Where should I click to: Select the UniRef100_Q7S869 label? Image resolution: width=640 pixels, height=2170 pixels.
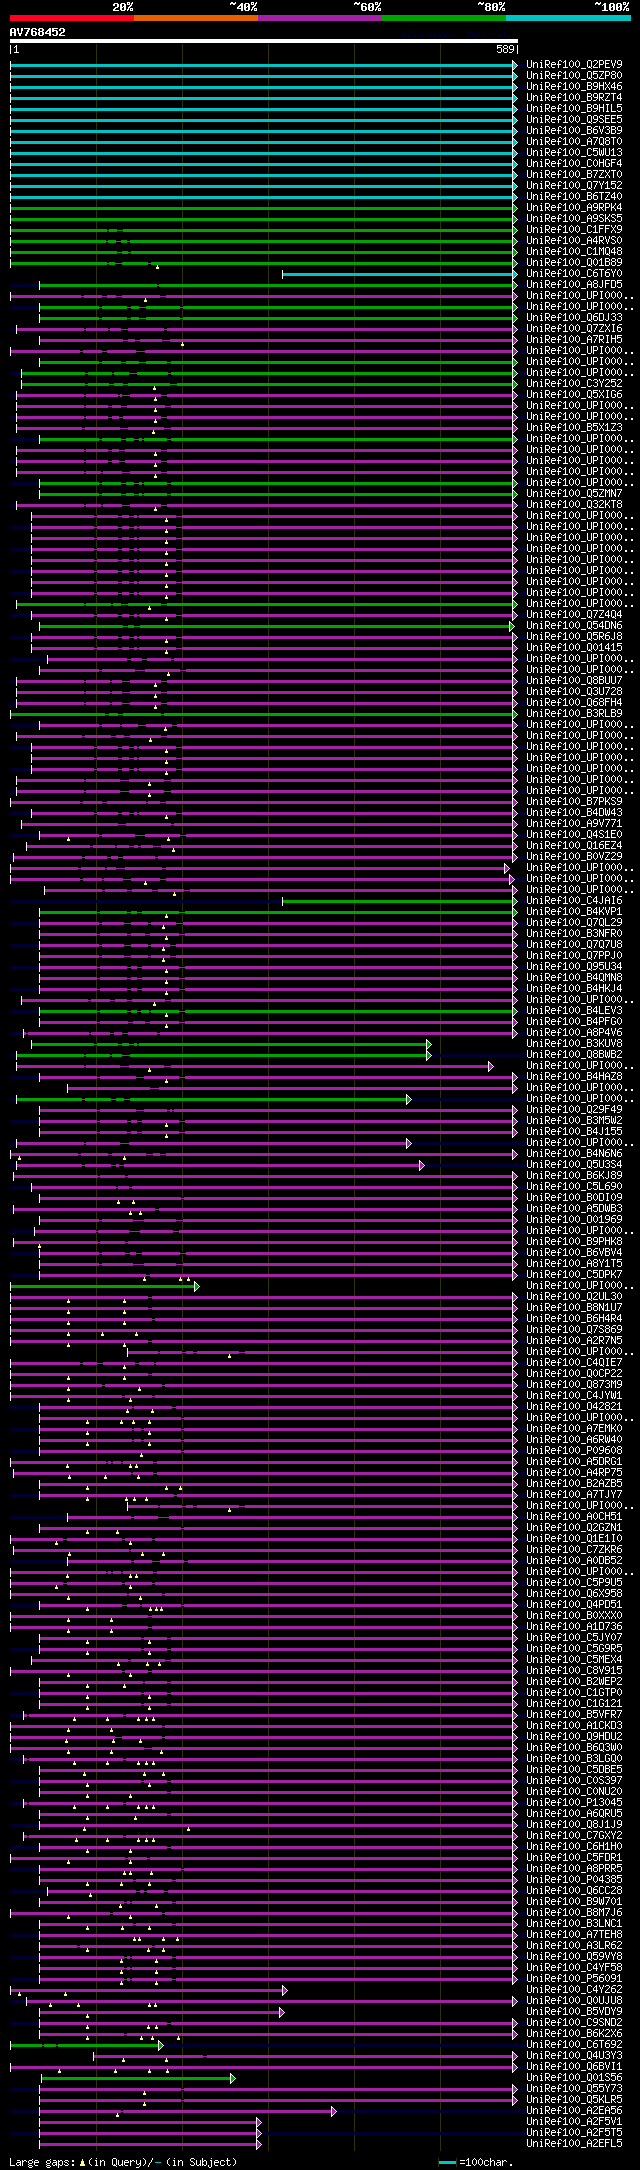[574, 1329]
